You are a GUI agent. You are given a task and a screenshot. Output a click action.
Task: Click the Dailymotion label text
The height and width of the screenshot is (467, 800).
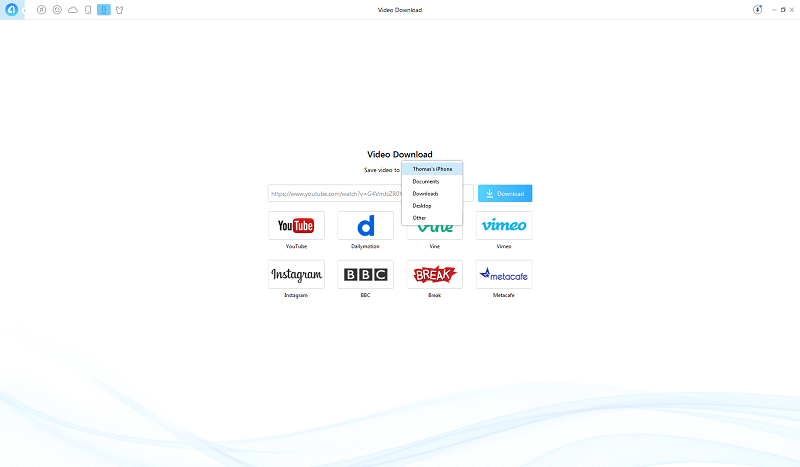click(365, 247)
